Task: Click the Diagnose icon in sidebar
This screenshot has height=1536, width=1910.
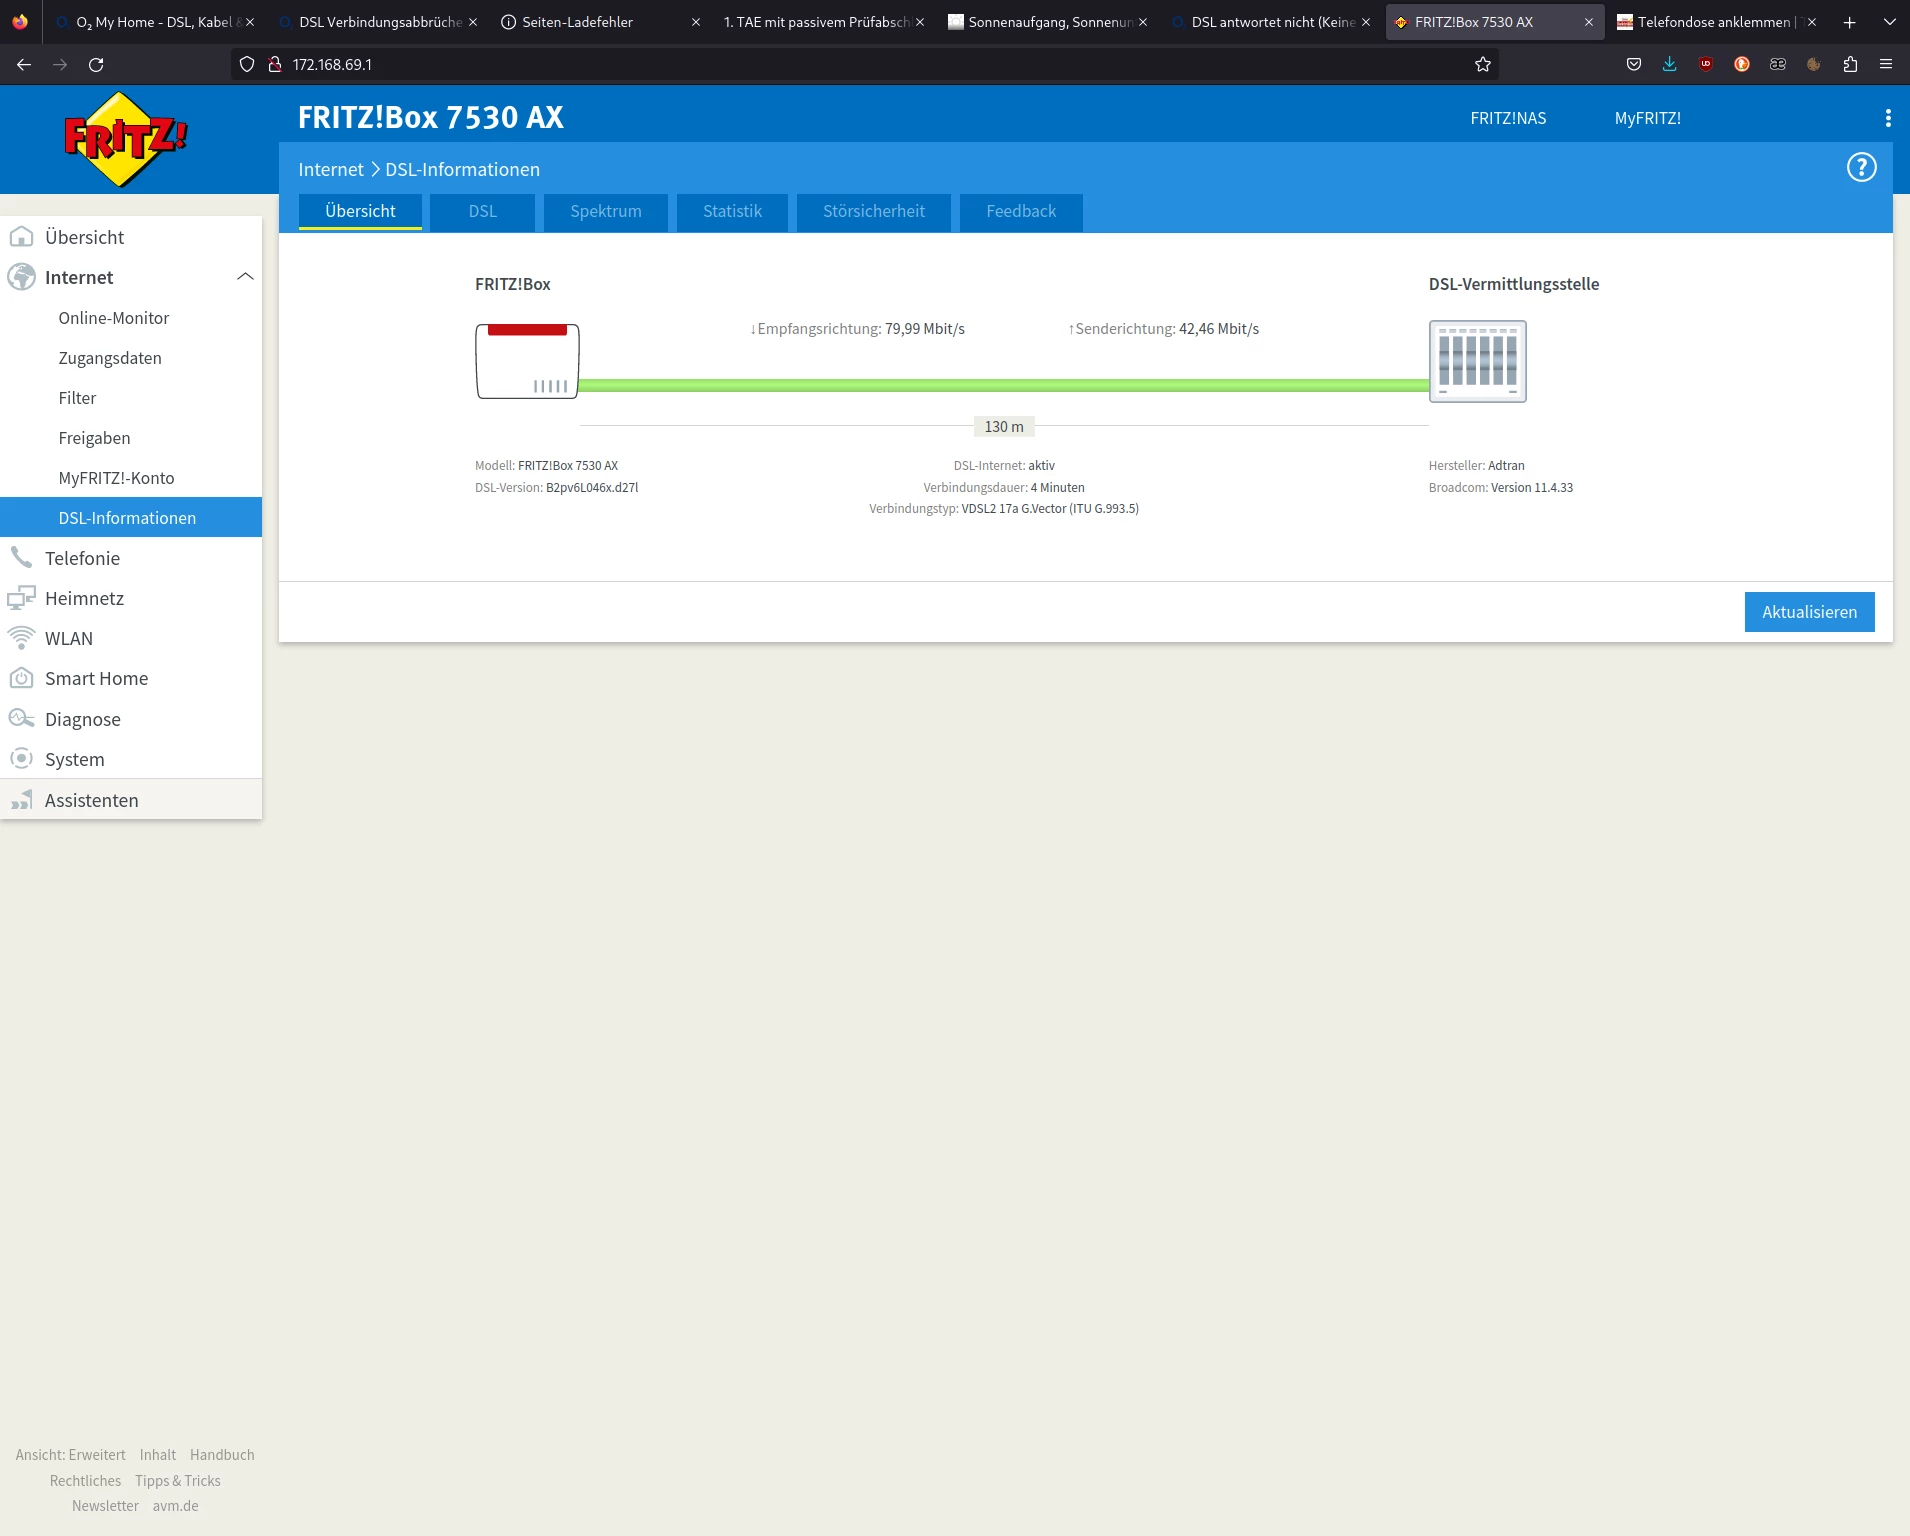Action: [21, 719]
